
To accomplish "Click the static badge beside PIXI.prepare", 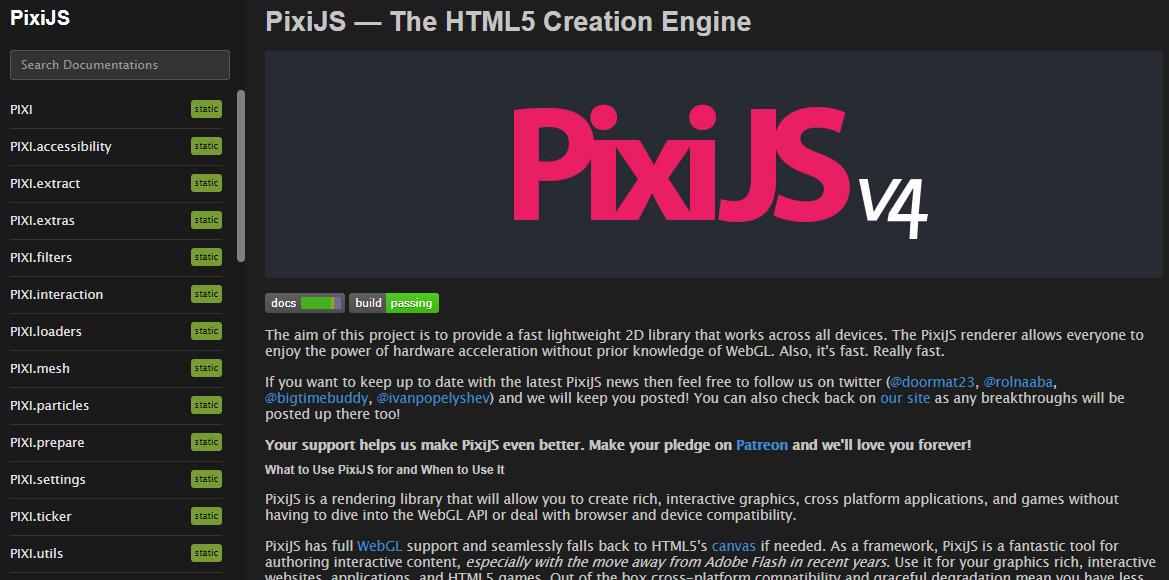I will point(207,441).
